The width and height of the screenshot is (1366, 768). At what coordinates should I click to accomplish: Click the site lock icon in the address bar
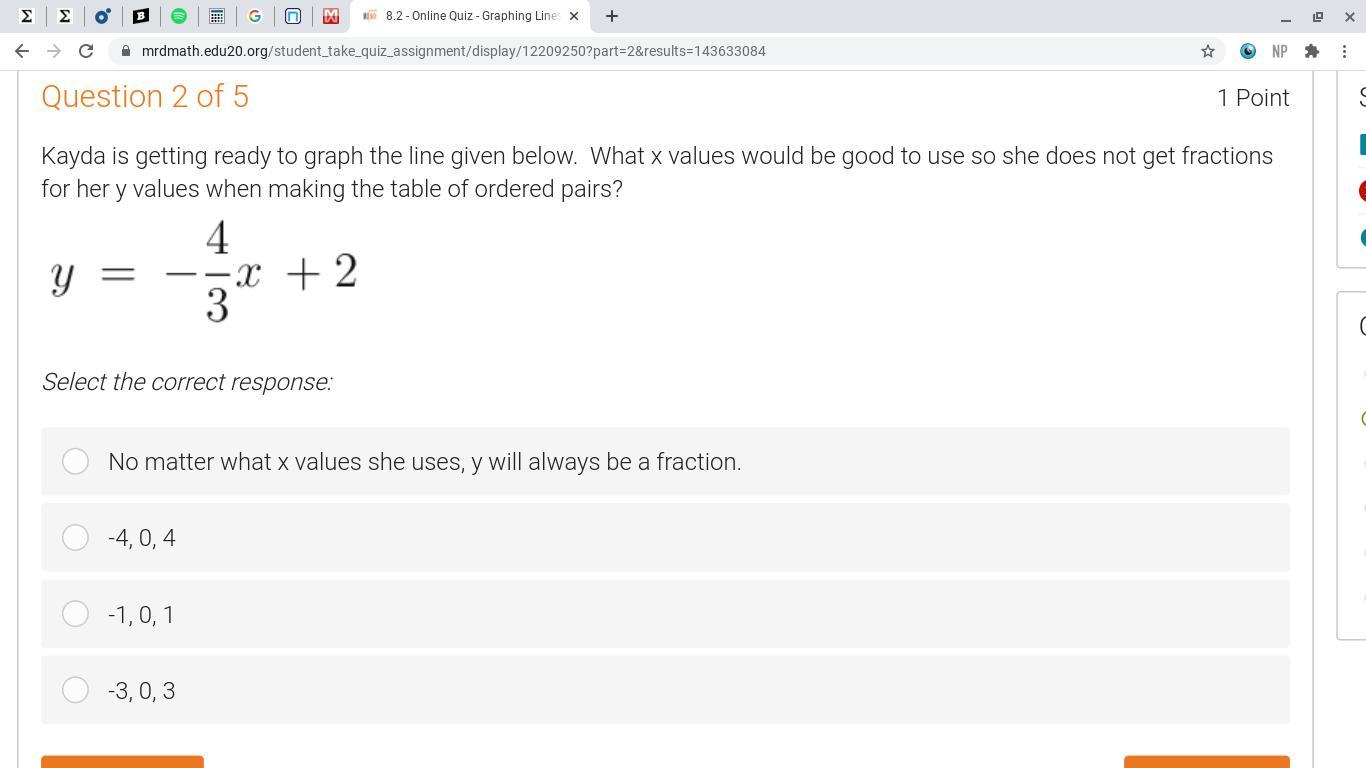124,51
